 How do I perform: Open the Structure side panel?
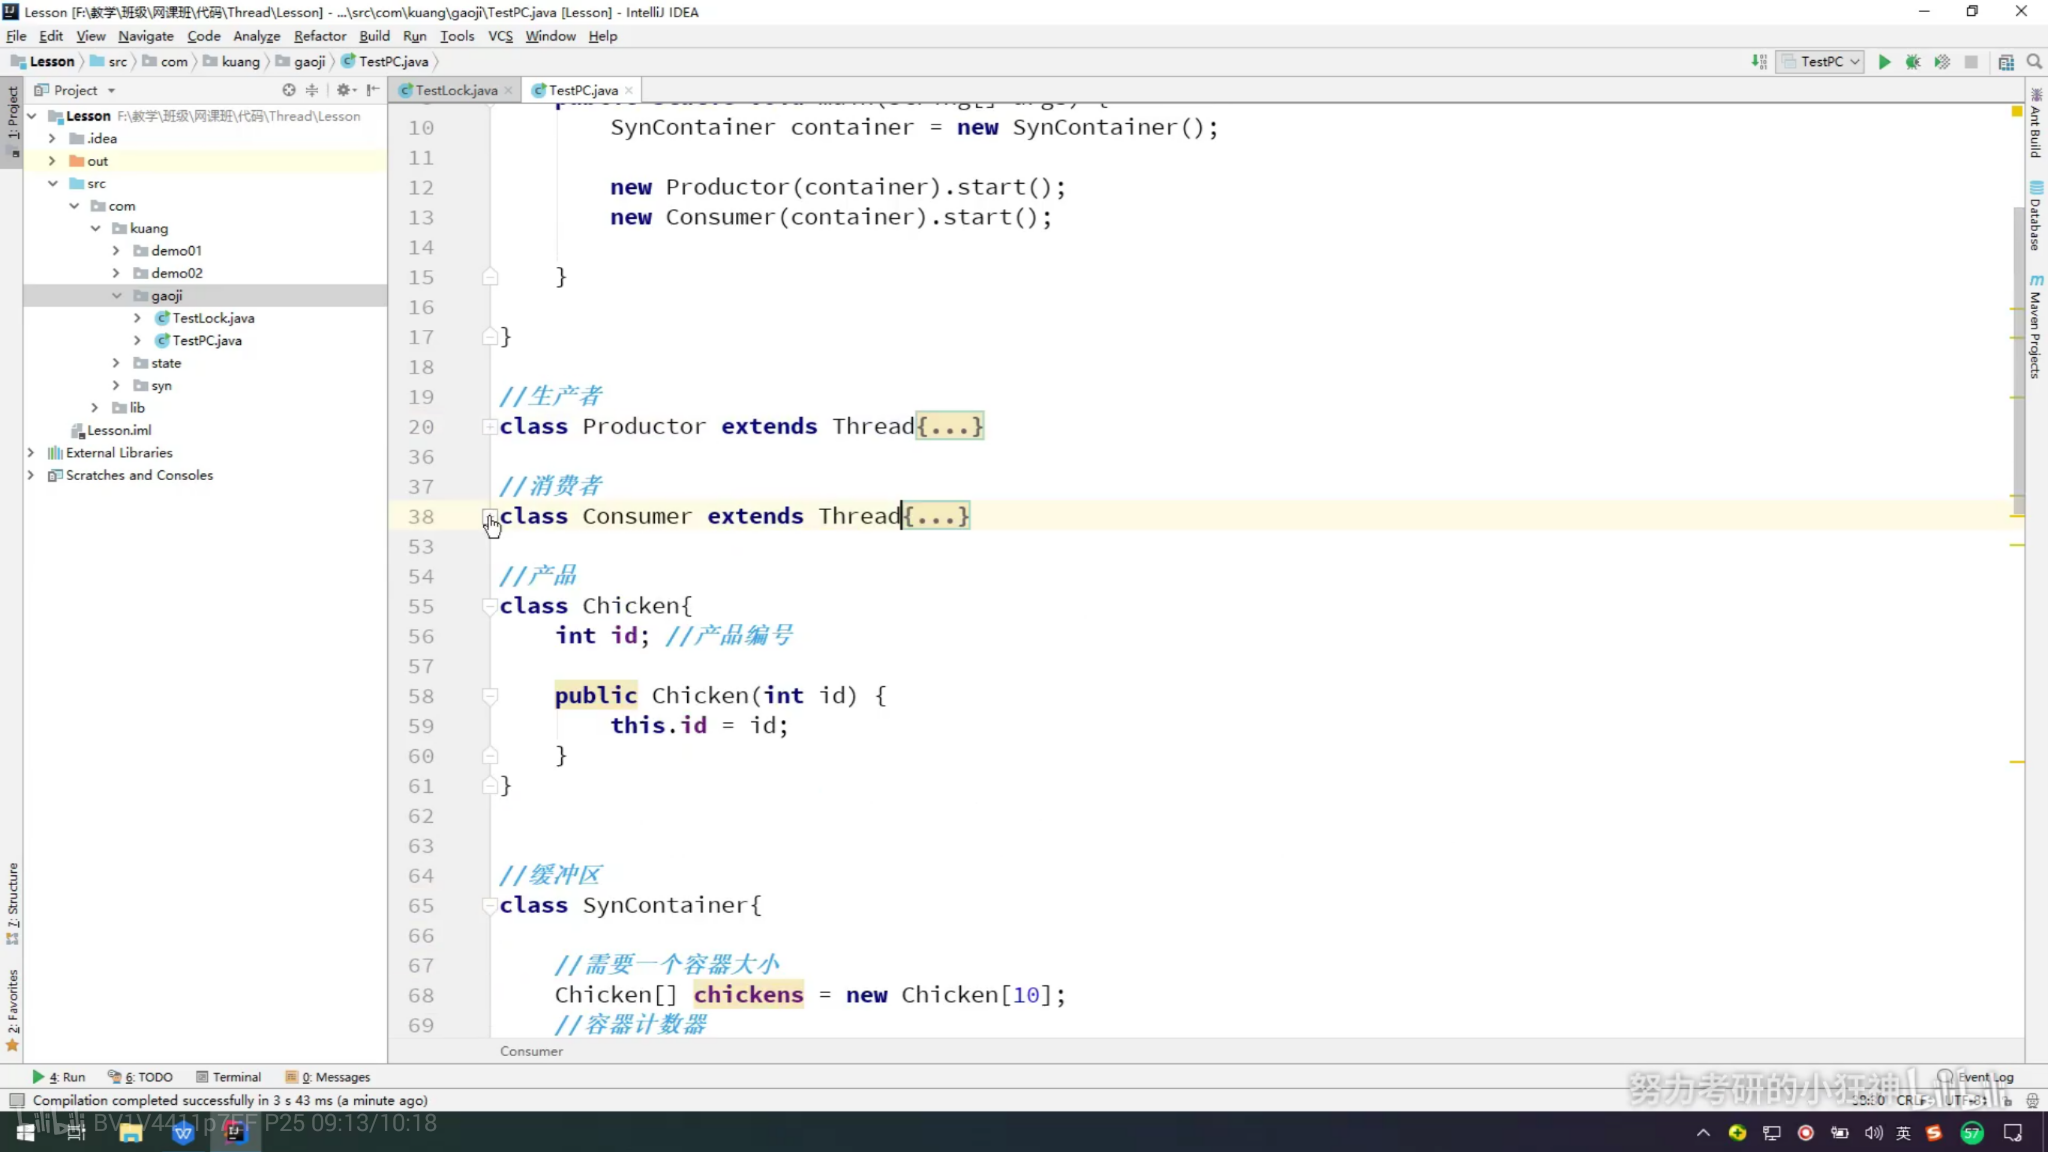(x=12, y=904)
